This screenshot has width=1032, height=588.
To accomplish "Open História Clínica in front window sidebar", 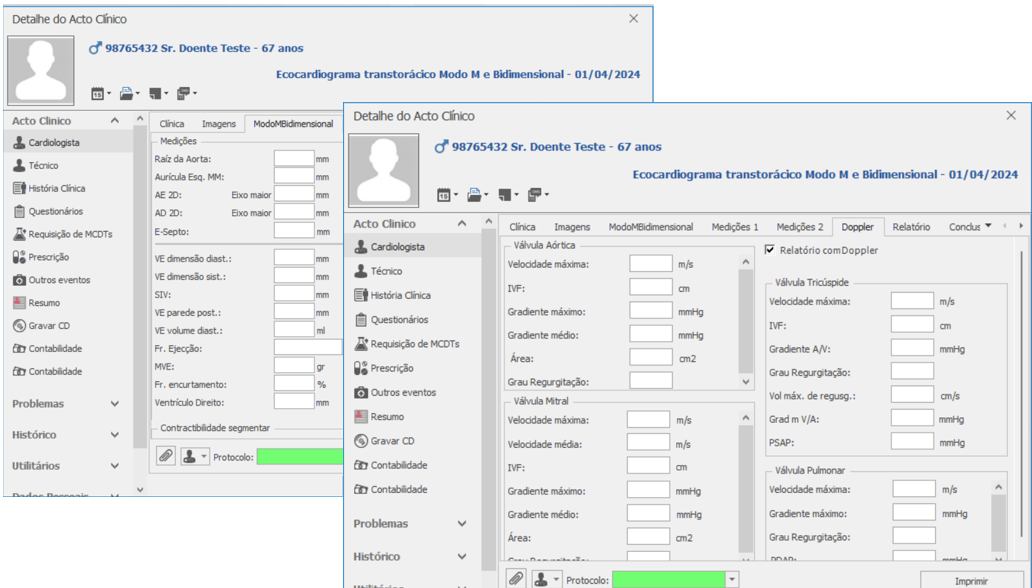I will [361, 295].
